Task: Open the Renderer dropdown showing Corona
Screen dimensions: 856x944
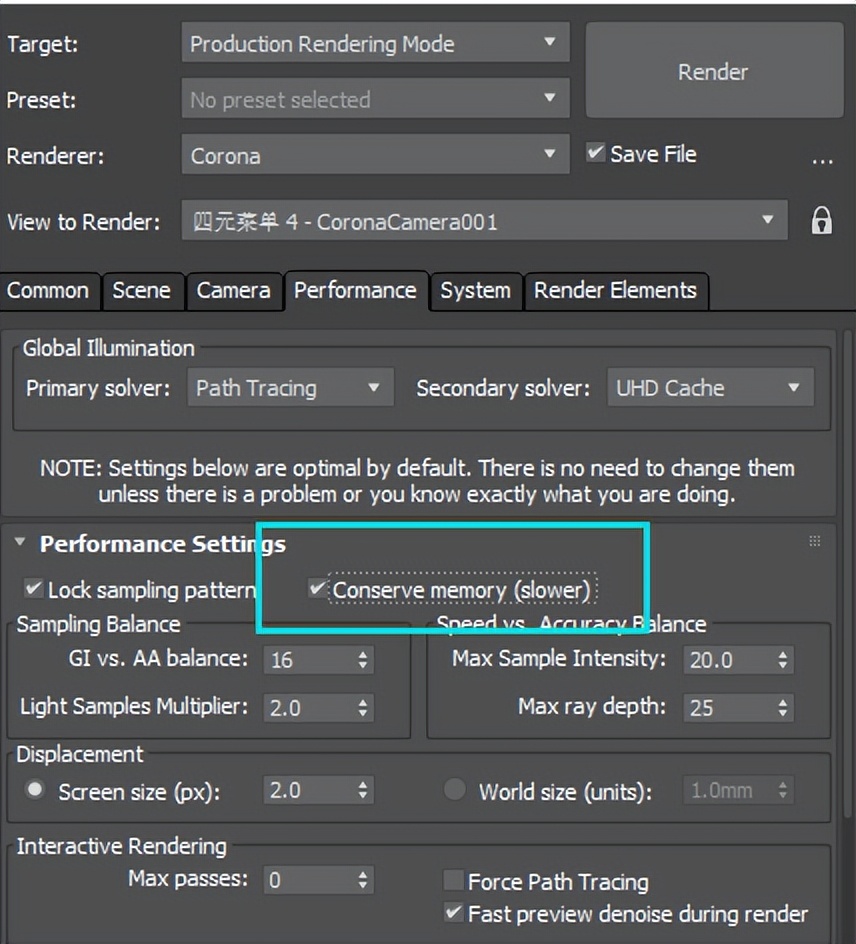Action: (x=376, y=154)
